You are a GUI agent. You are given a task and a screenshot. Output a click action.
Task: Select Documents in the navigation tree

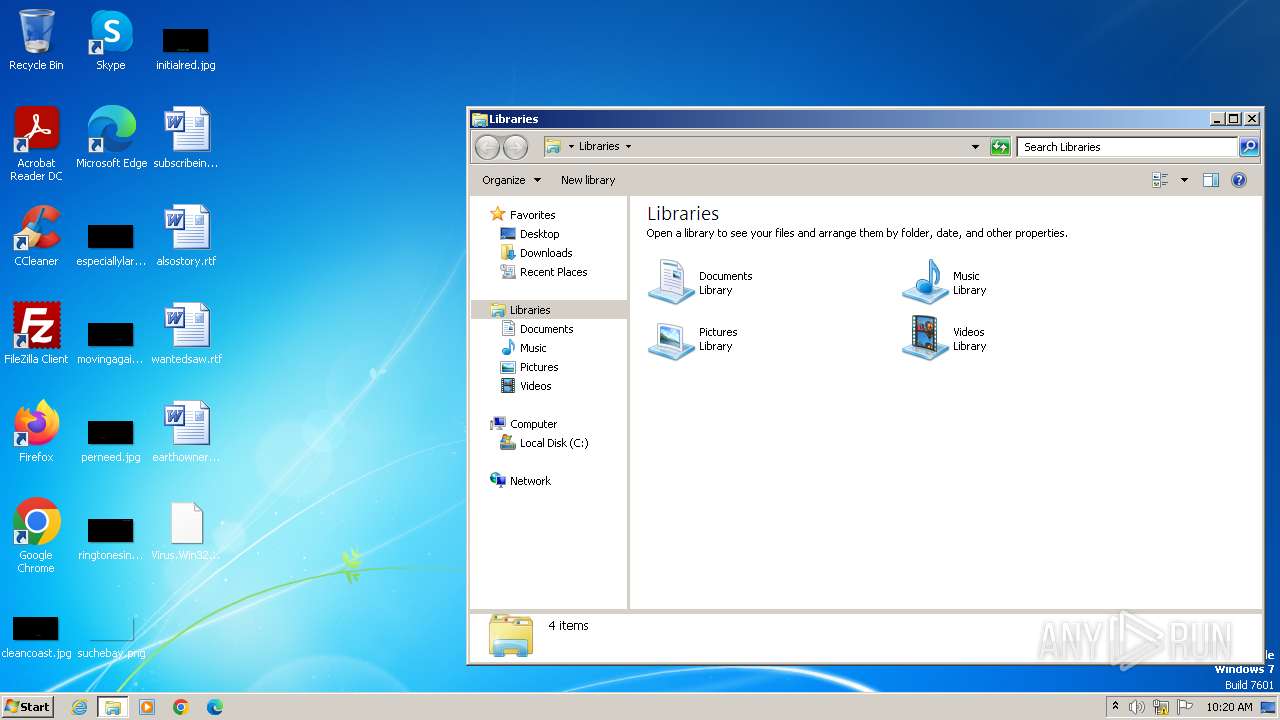click(546, 329)
